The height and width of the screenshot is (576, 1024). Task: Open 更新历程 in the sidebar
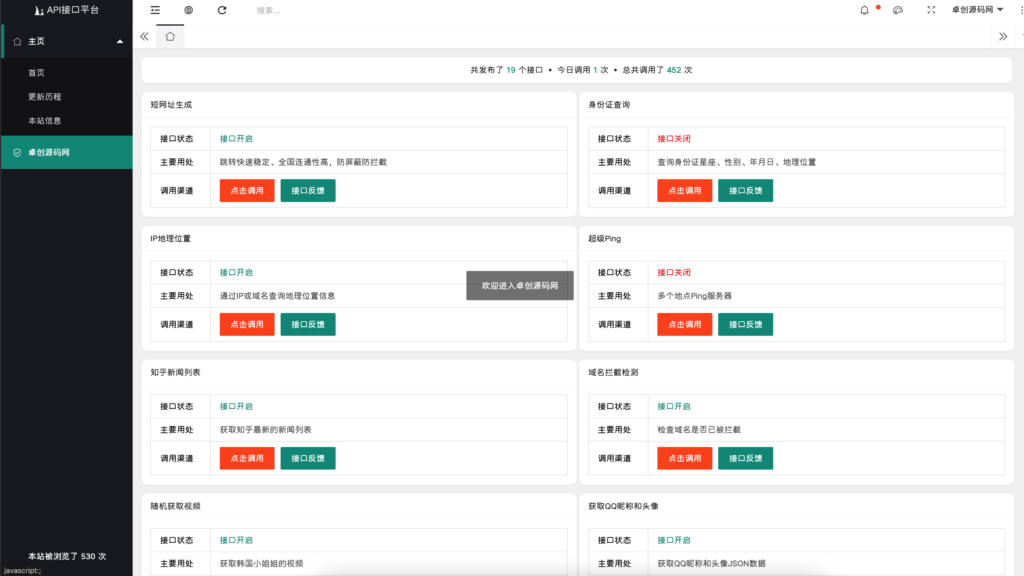point(44,97)
